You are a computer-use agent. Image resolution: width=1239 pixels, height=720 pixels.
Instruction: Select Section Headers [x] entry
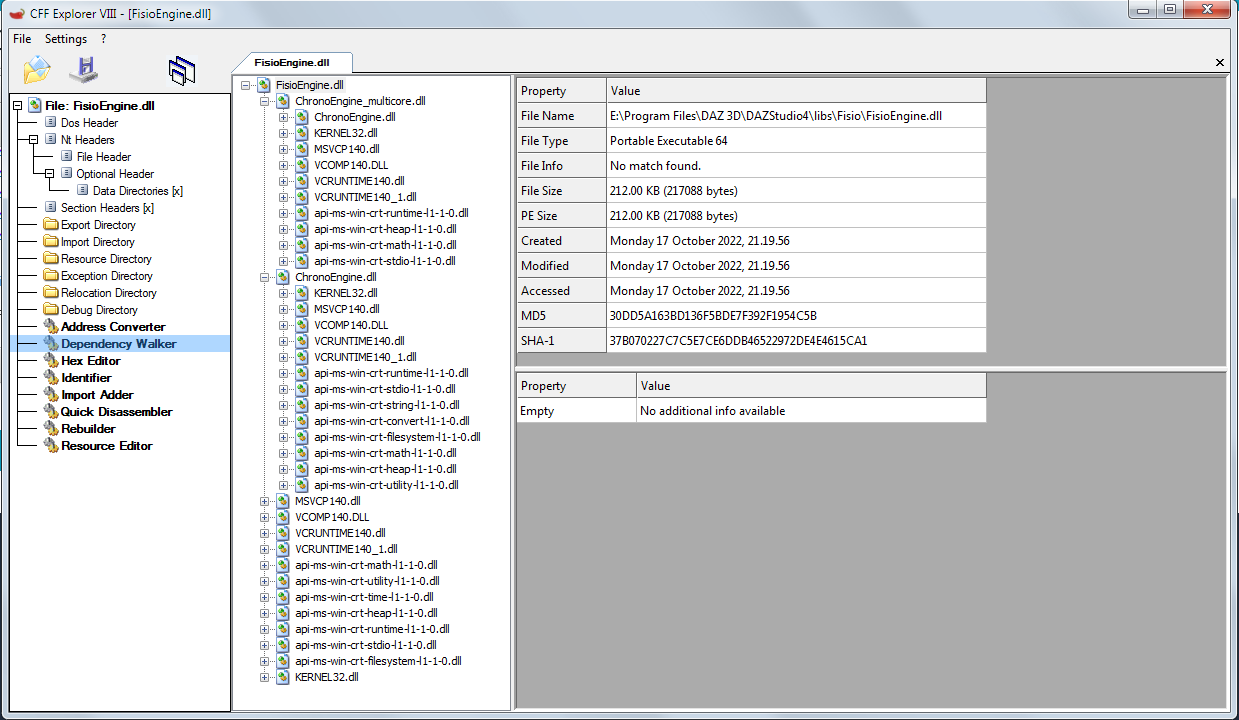click(x=107, y=208)
